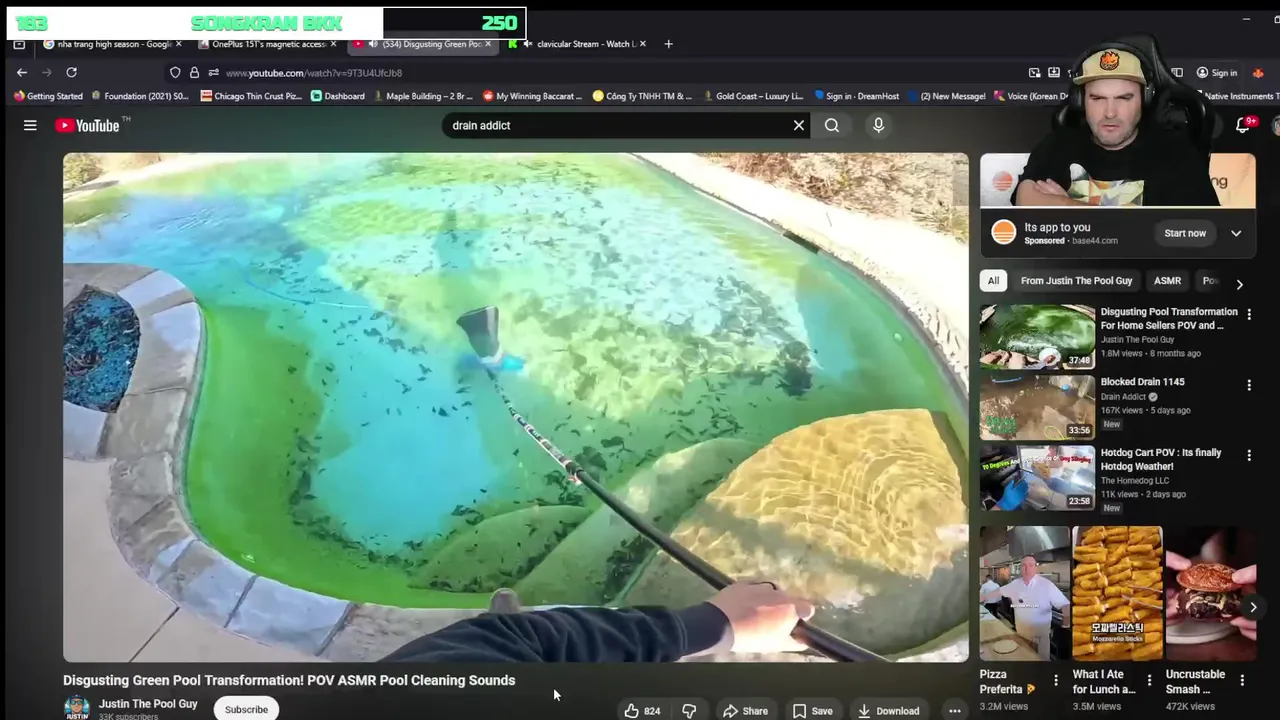Open Pizza Preferita short thumbnail
The image size is (1280, 720).
click(x=1024, y=594)
